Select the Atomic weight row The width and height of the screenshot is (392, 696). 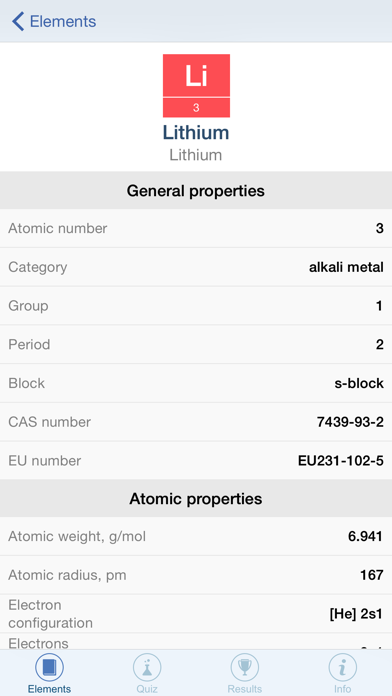(196, 537)
